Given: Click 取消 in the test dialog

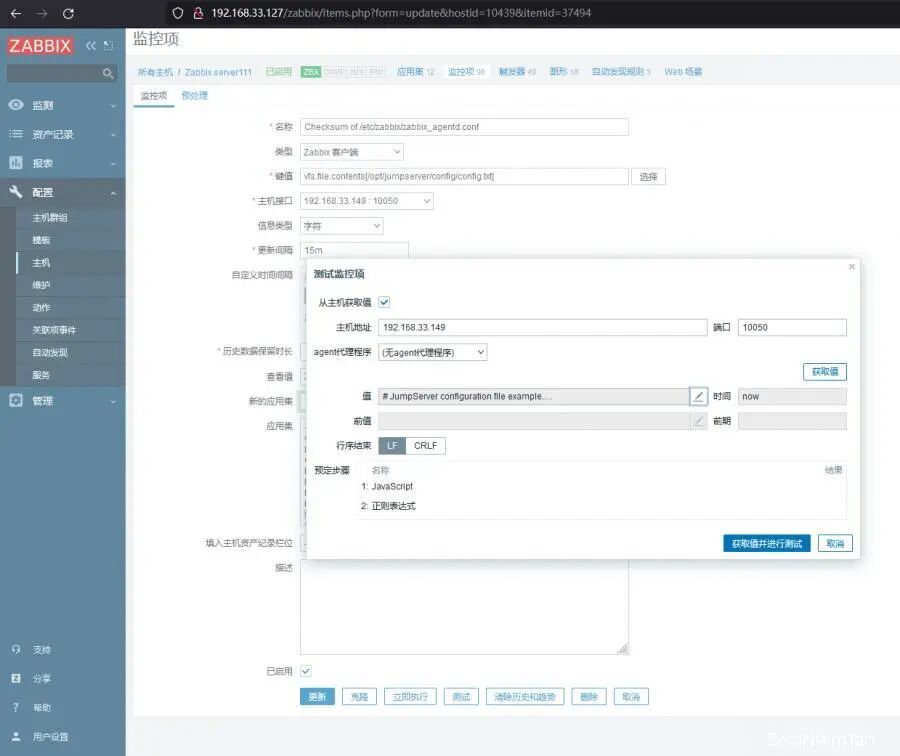Looking at the screenshot, I should pyautogui.click(x=835, y=543).
